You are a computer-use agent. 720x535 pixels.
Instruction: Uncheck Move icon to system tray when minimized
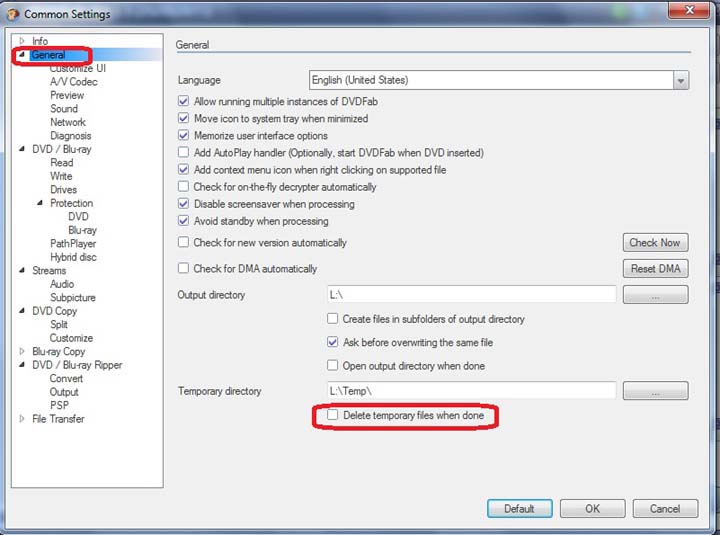point(183,118)
